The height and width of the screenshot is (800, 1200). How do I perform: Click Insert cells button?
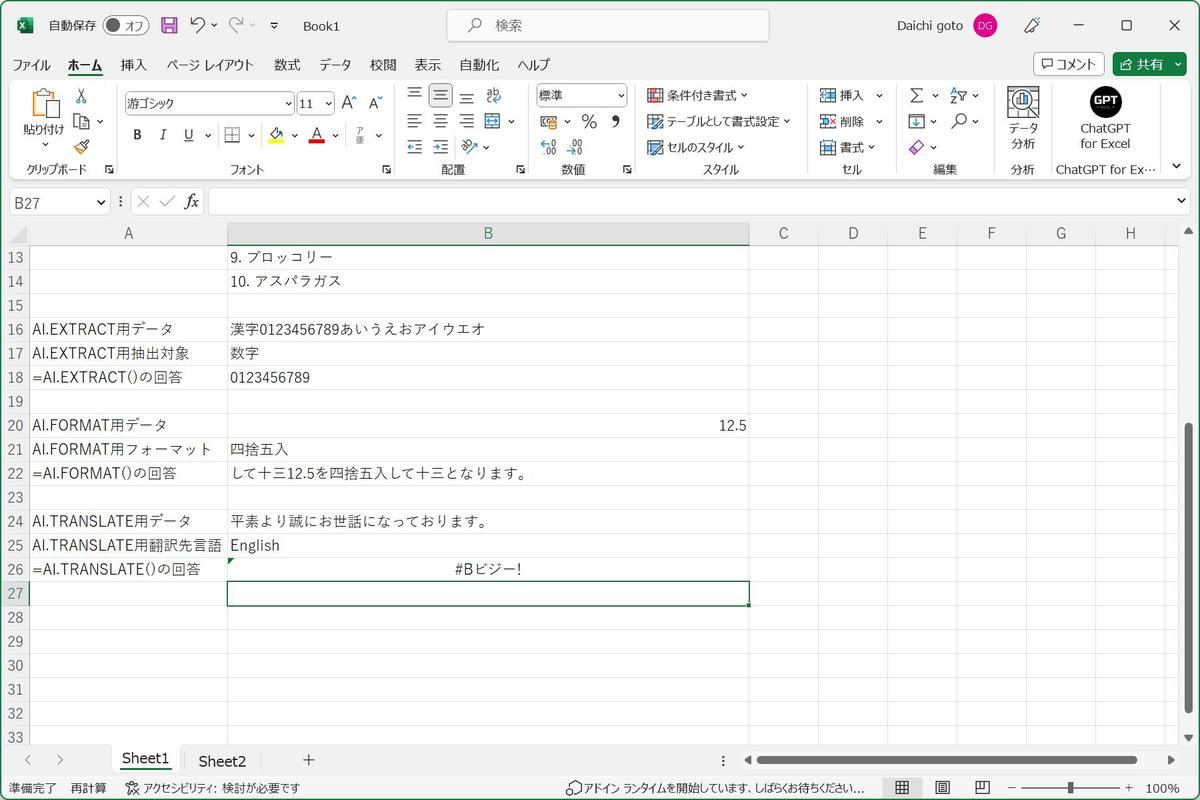pos(851,96)
